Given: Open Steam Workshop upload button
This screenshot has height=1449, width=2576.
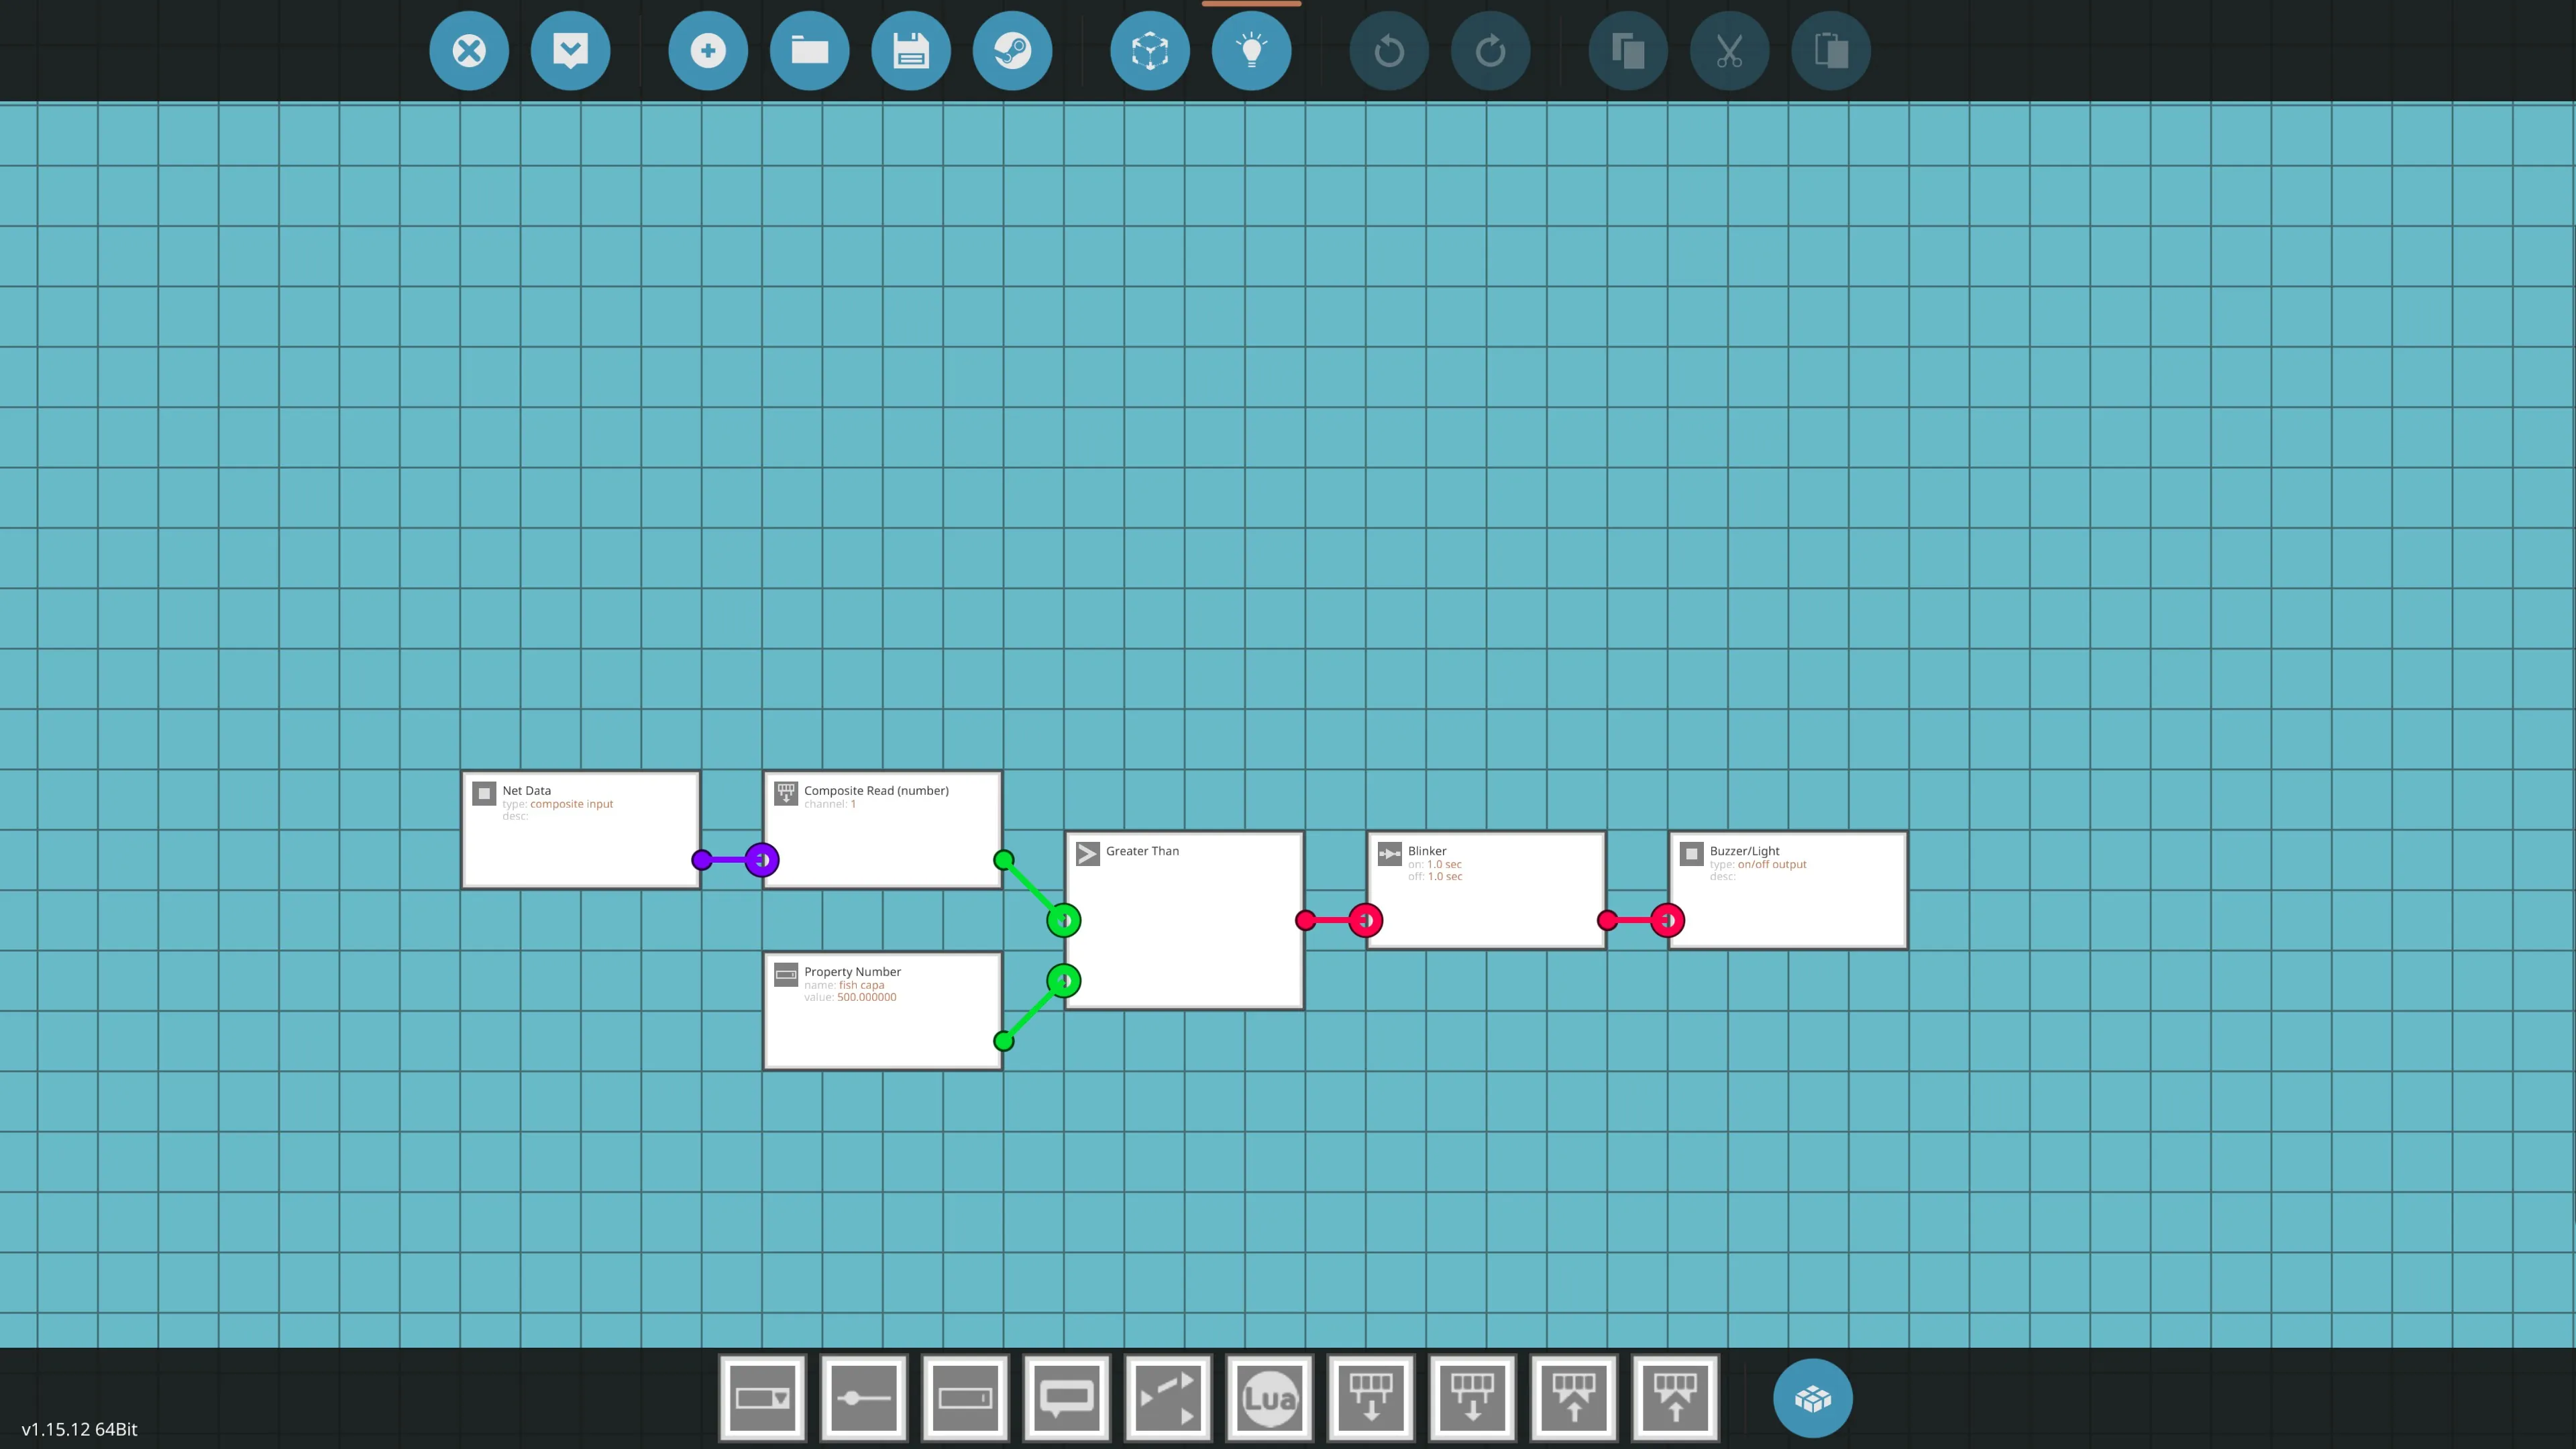Looking at the screenshot, I should point(1012,51).
